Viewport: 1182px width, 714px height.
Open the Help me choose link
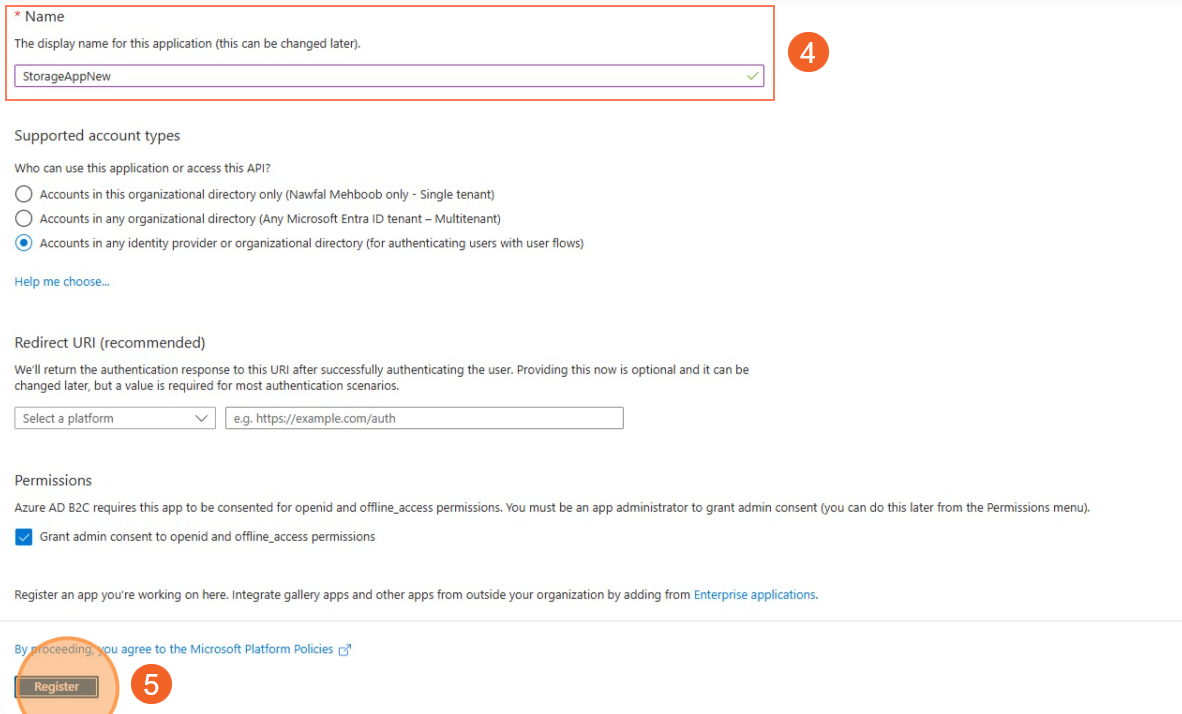tap(62, 282)
